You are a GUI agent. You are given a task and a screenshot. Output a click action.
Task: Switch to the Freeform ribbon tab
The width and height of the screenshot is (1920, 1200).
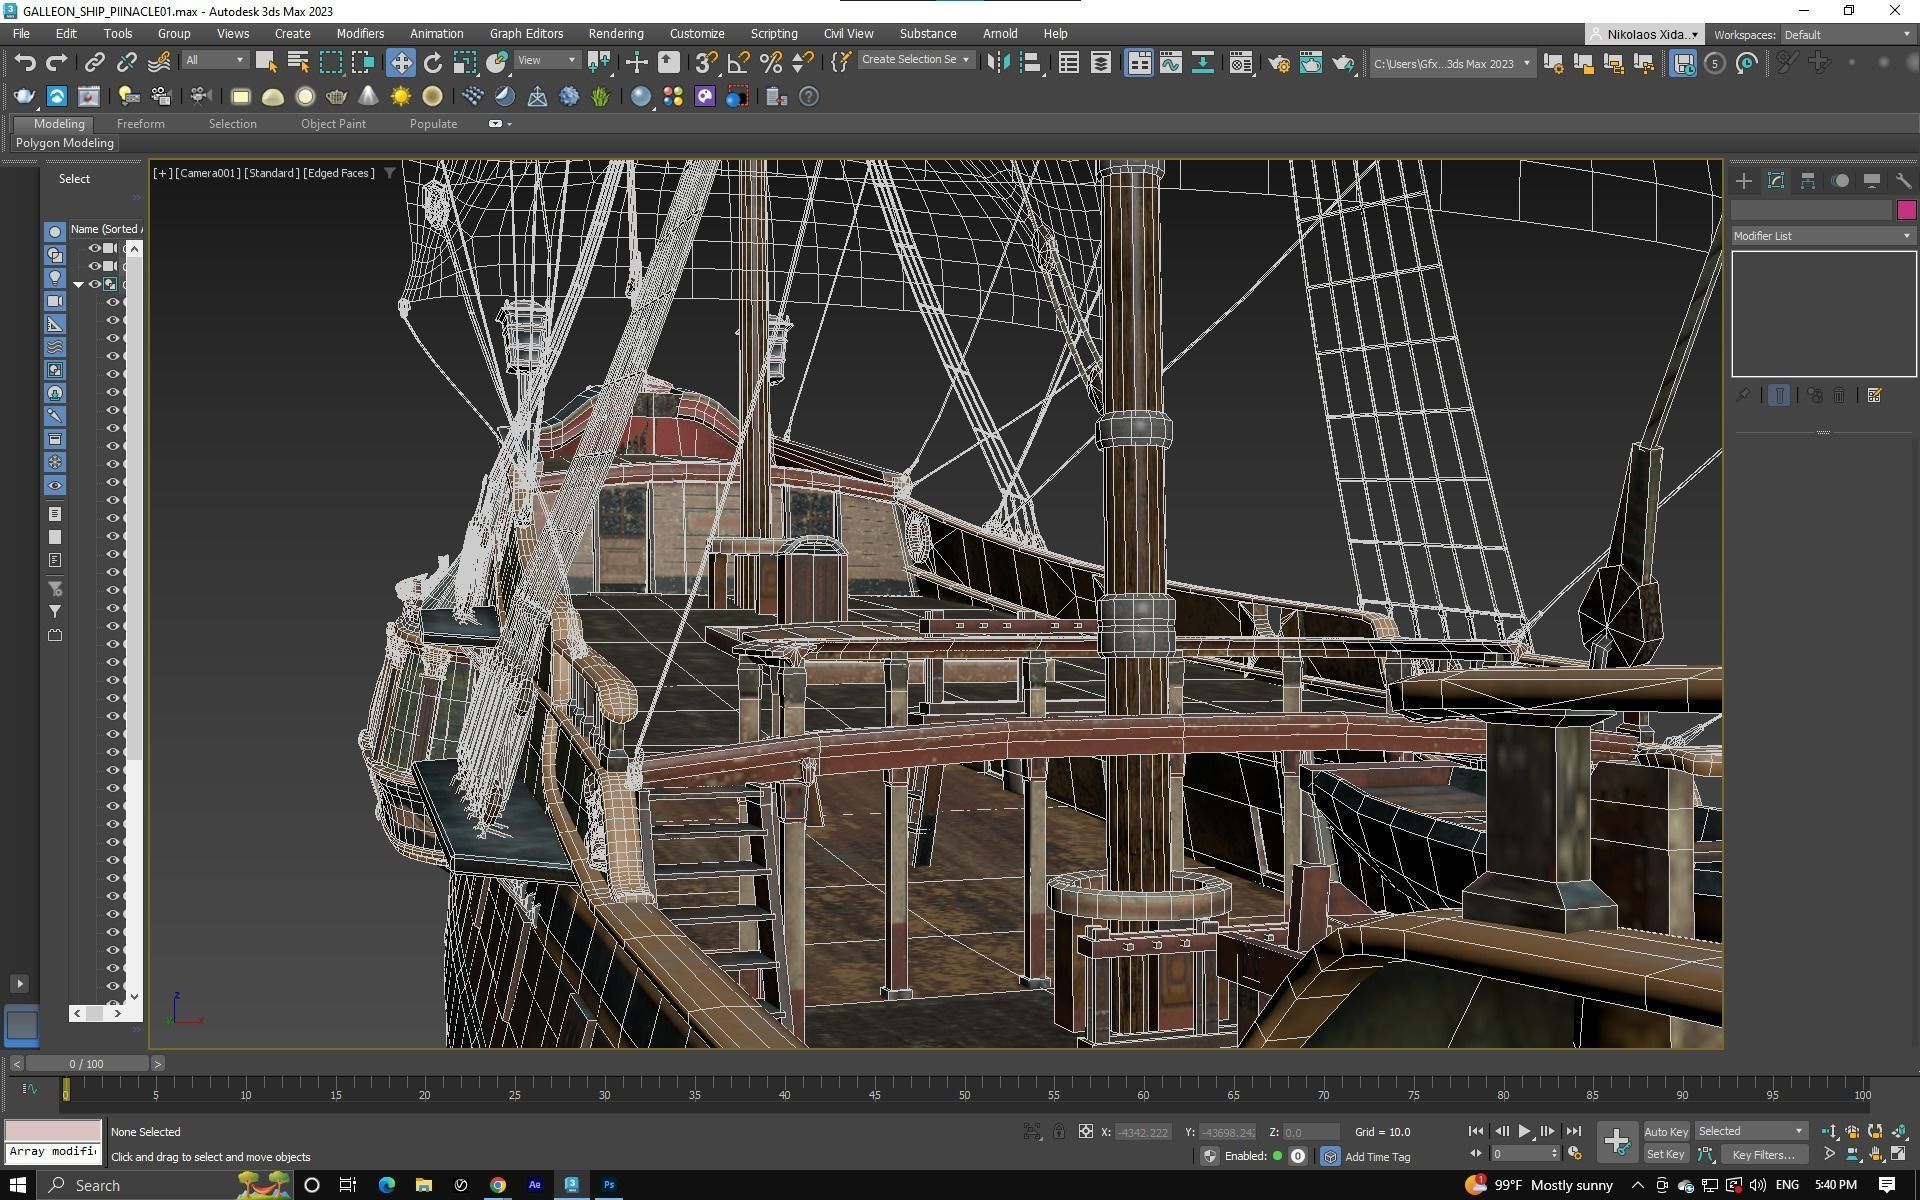tap(140, 124)
